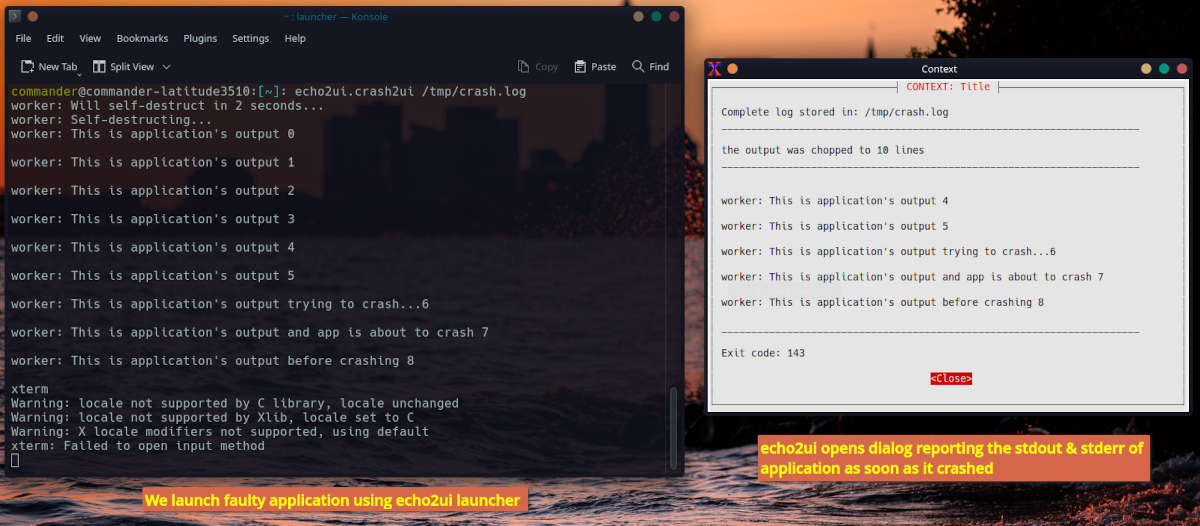Click the Find toolbar button
The width and height of the screenshot is (1200, 526).
[x=650, y=67]
